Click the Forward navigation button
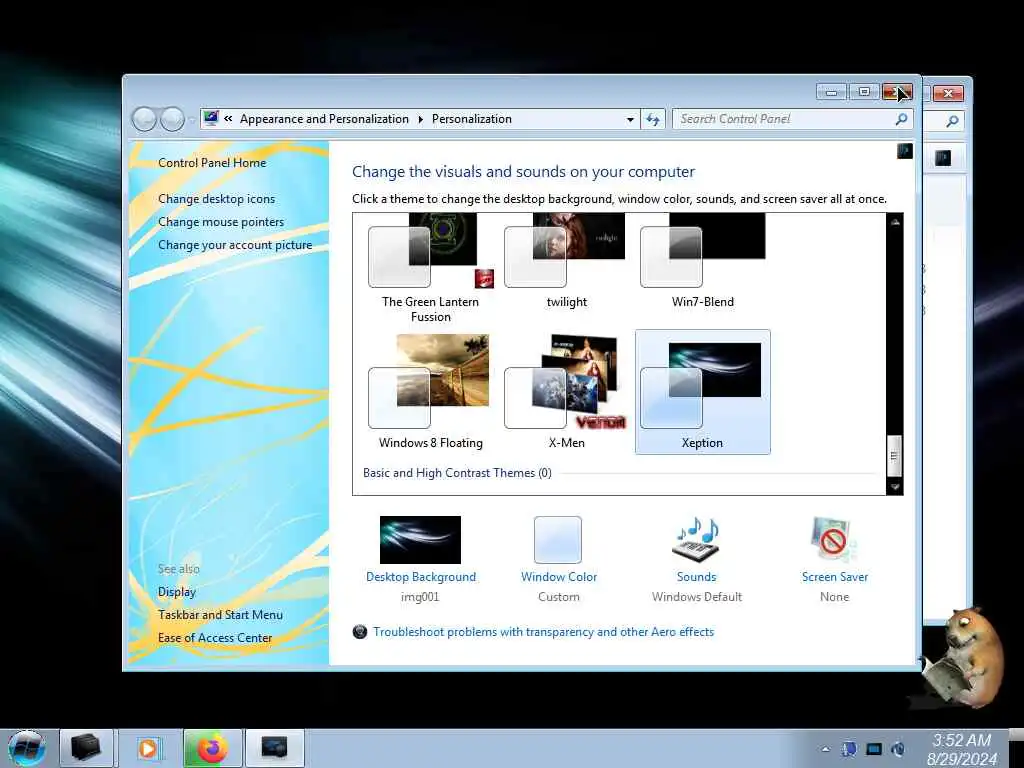1024x768 pixels. click(172, 119)
